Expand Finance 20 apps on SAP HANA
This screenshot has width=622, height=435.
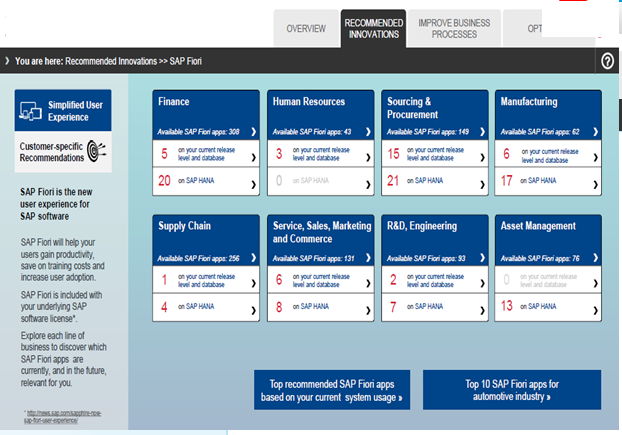pos(253,182)
